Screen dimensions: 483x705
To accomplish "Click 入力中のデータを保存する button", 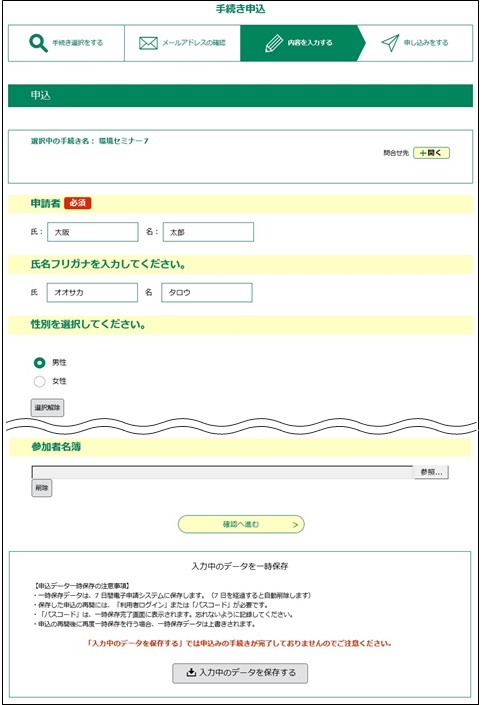I will [x=240, y=673].
